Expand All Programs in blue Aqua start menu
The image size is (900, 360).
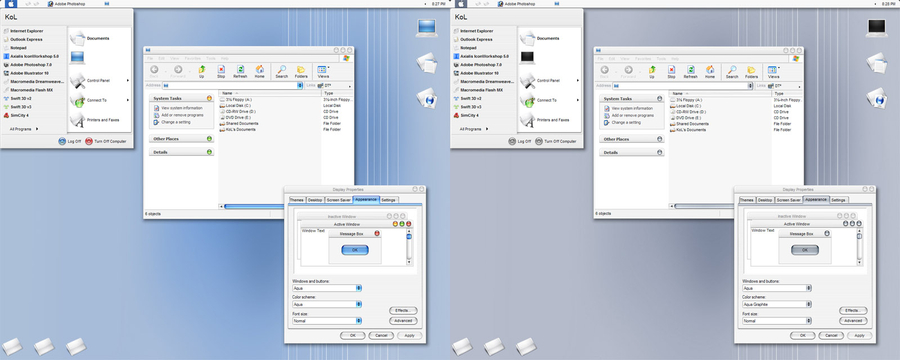pos(24,129)
